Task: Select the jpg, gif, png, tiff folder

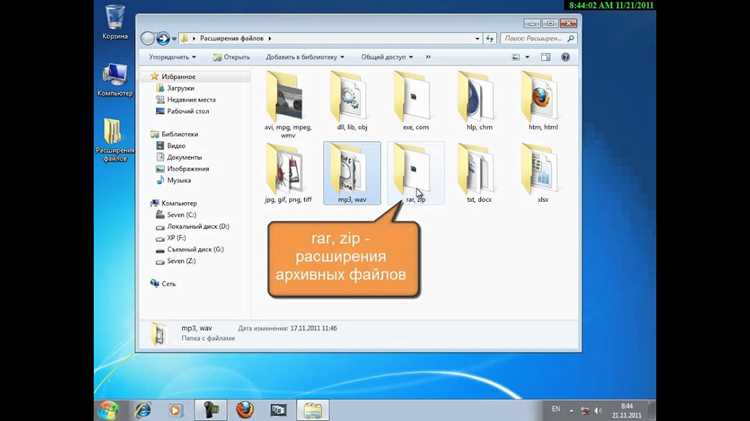Action: point(288,173)
